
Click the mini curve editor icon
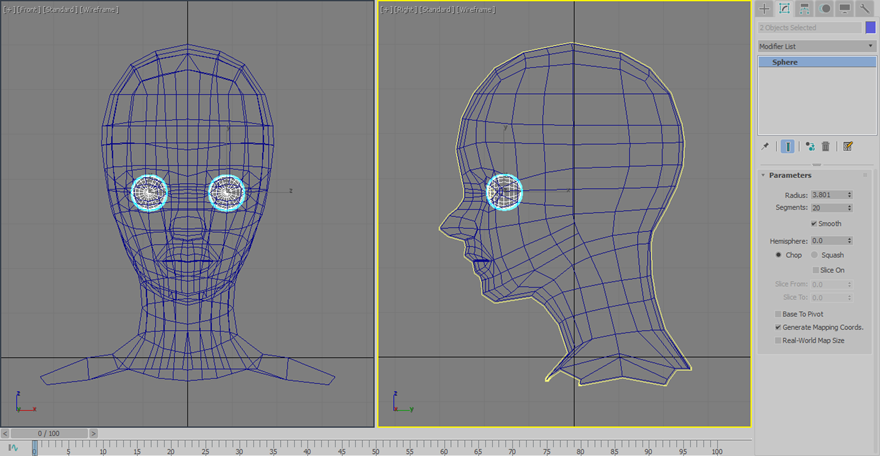[13, 448]
